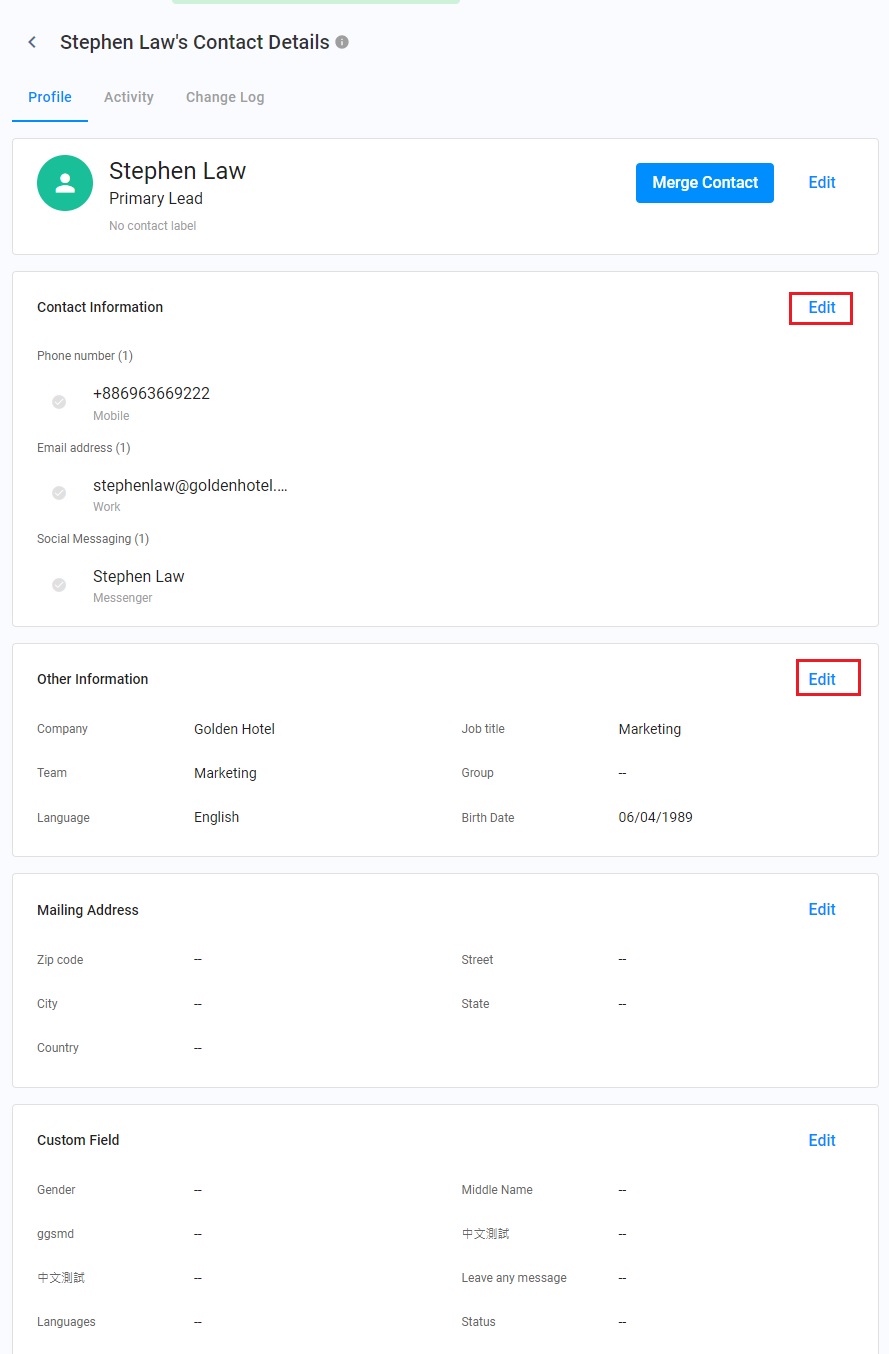Open the Profile tab
The width and height of the screenshot is (889, 1354).
point(50,97)
